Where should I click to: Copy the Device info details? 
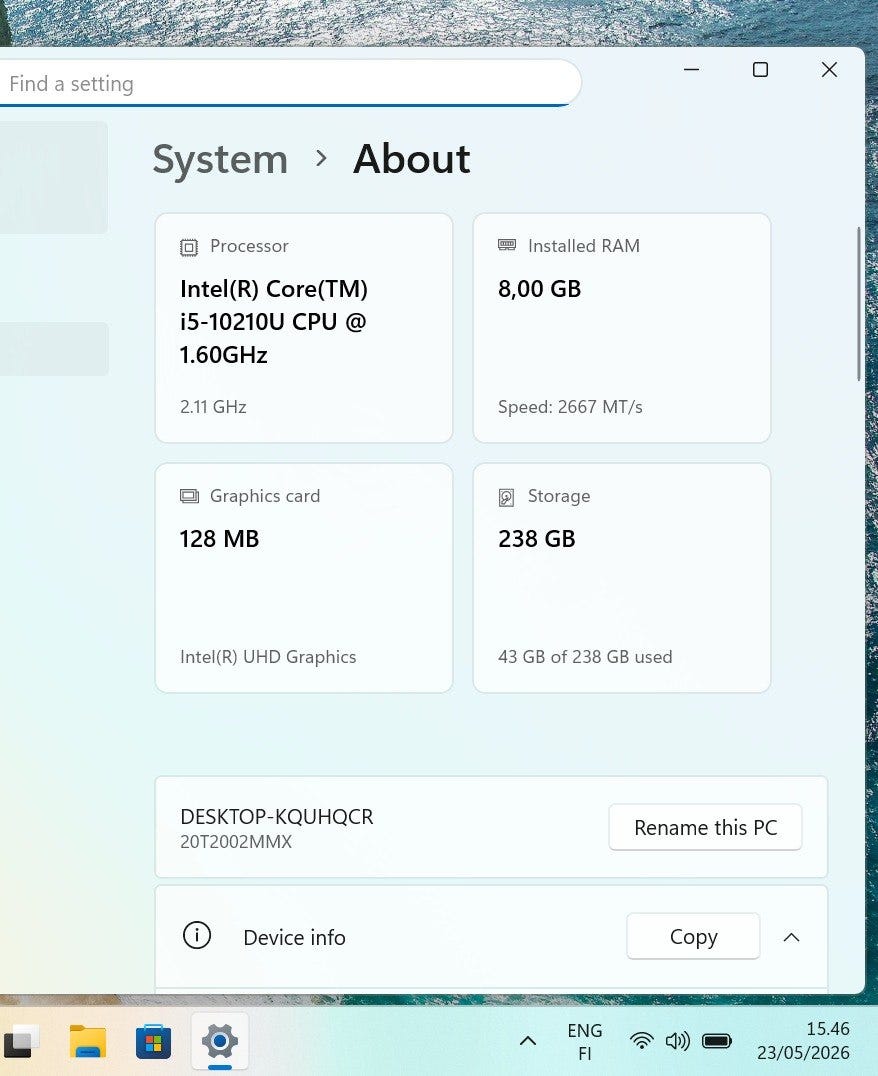693,937
